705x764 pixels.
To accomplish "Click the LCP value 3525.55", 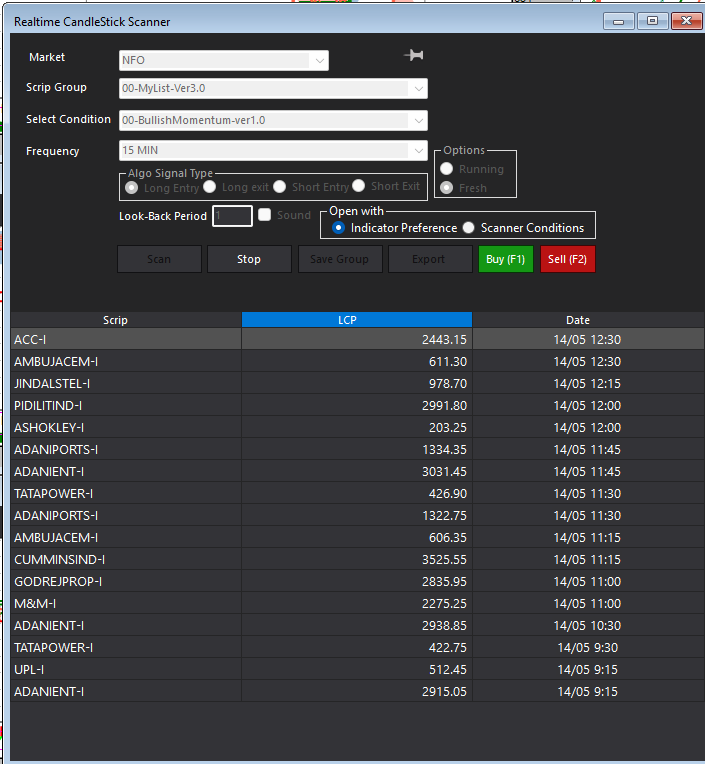I will click(x=444, y=559).
